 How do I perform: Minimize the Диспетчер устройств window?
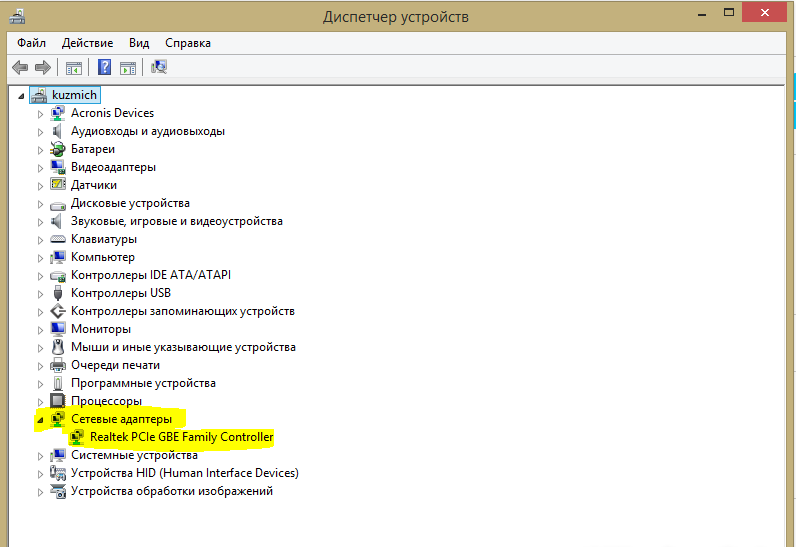tap(702, 14)
